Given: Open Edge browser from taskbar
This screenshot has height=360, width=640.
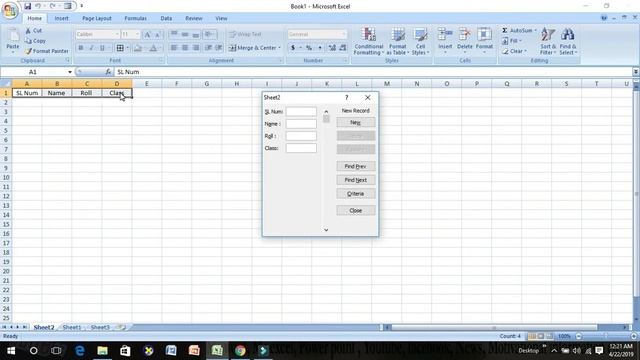Looking at the screenshot, I should click(x=80, y=351).
